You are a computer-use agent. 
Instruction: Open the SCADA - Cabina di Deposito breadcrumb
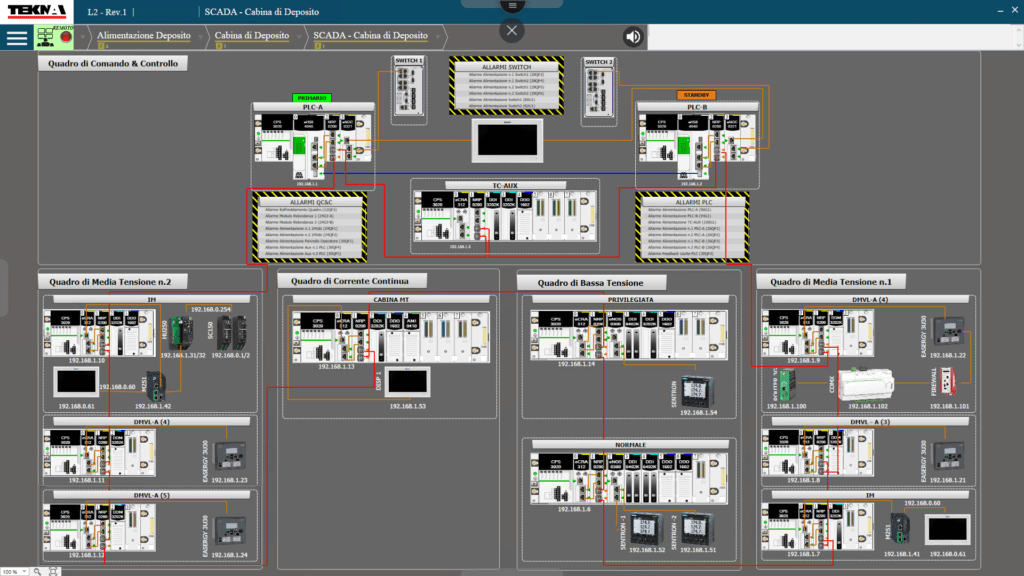point(371,36)
